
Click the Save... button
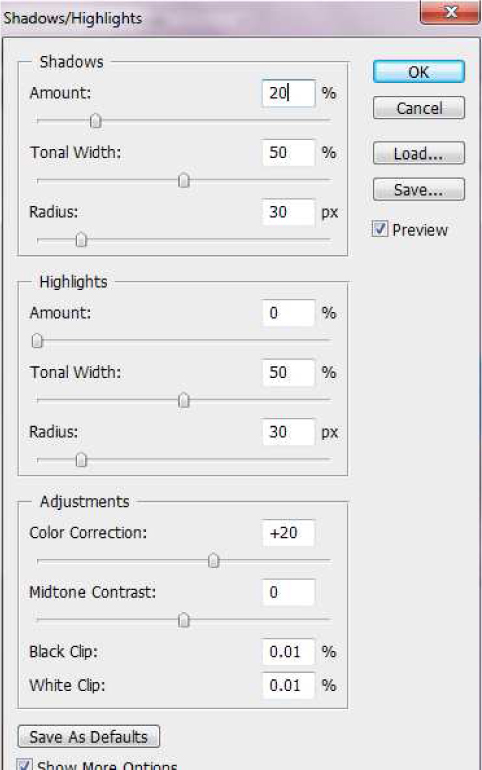(419, 189)
